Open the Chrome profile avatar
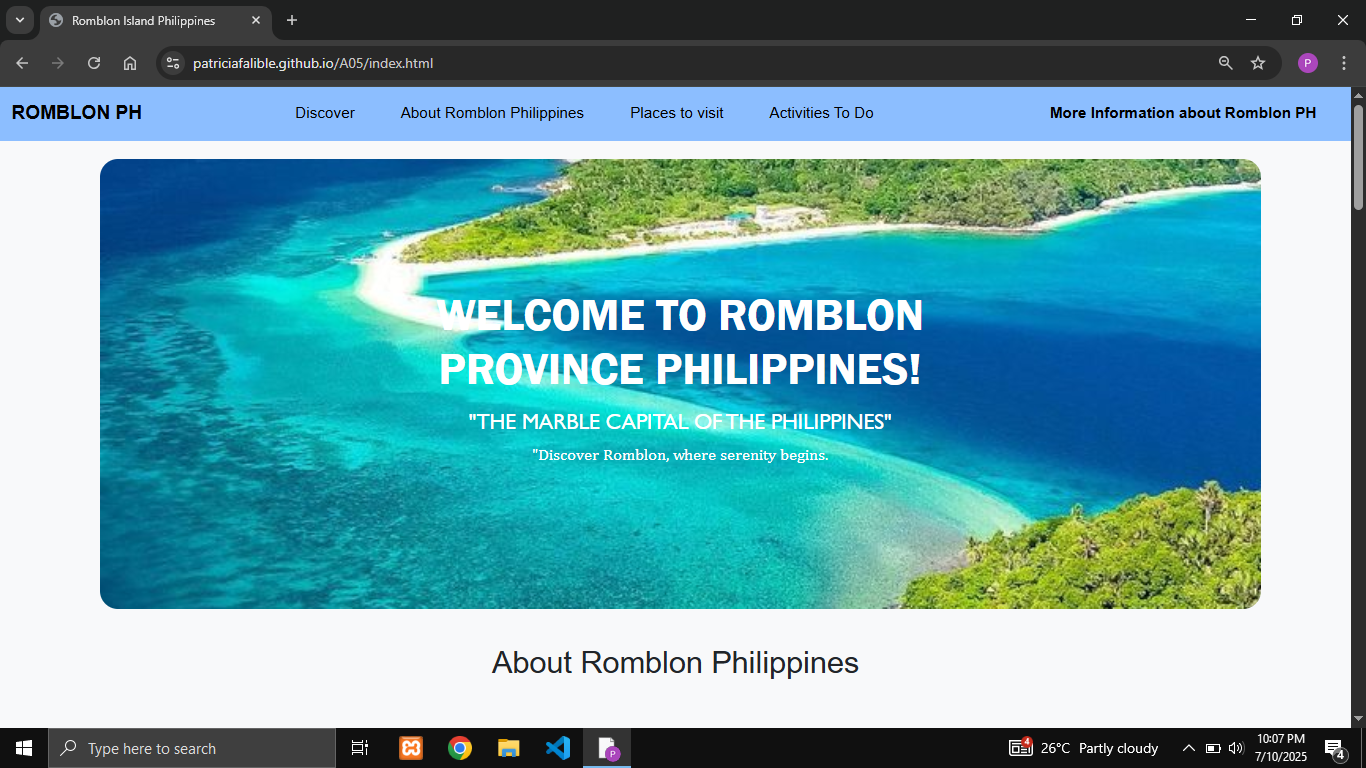This screenshot has width=1366, height=768. (1307, 63)
